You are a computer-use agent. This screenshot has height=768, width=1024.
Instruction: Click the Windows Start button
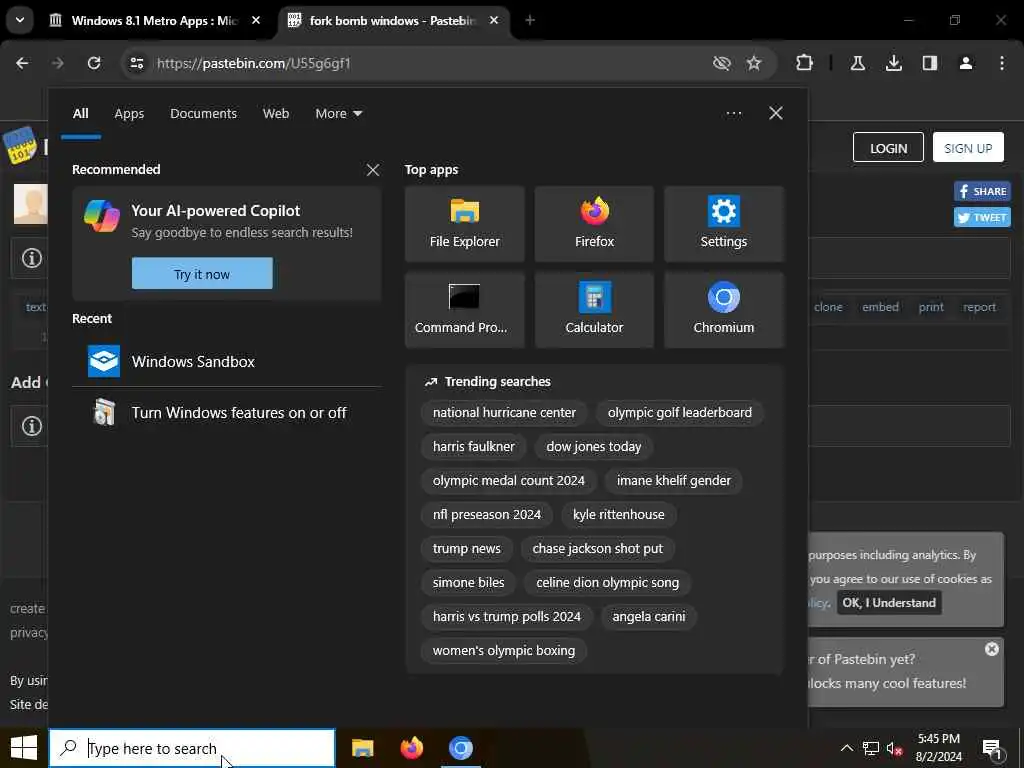click(24, 748)
